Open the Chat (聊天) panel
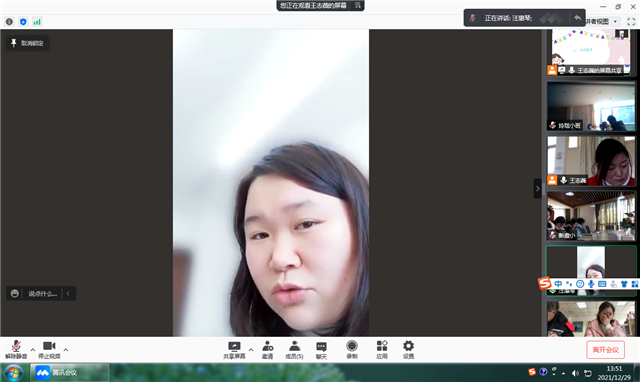 click(322, 350)
